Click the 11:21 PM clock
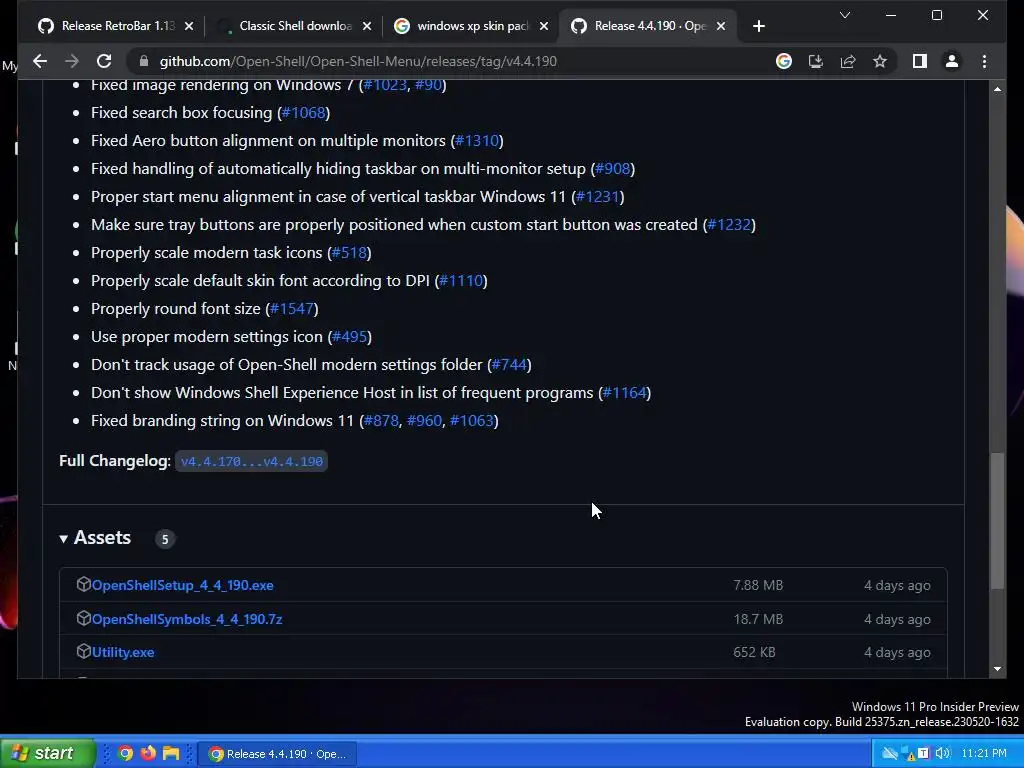Image resolution: width=1024 pixels, height=768 pixels. click(984, 754)
